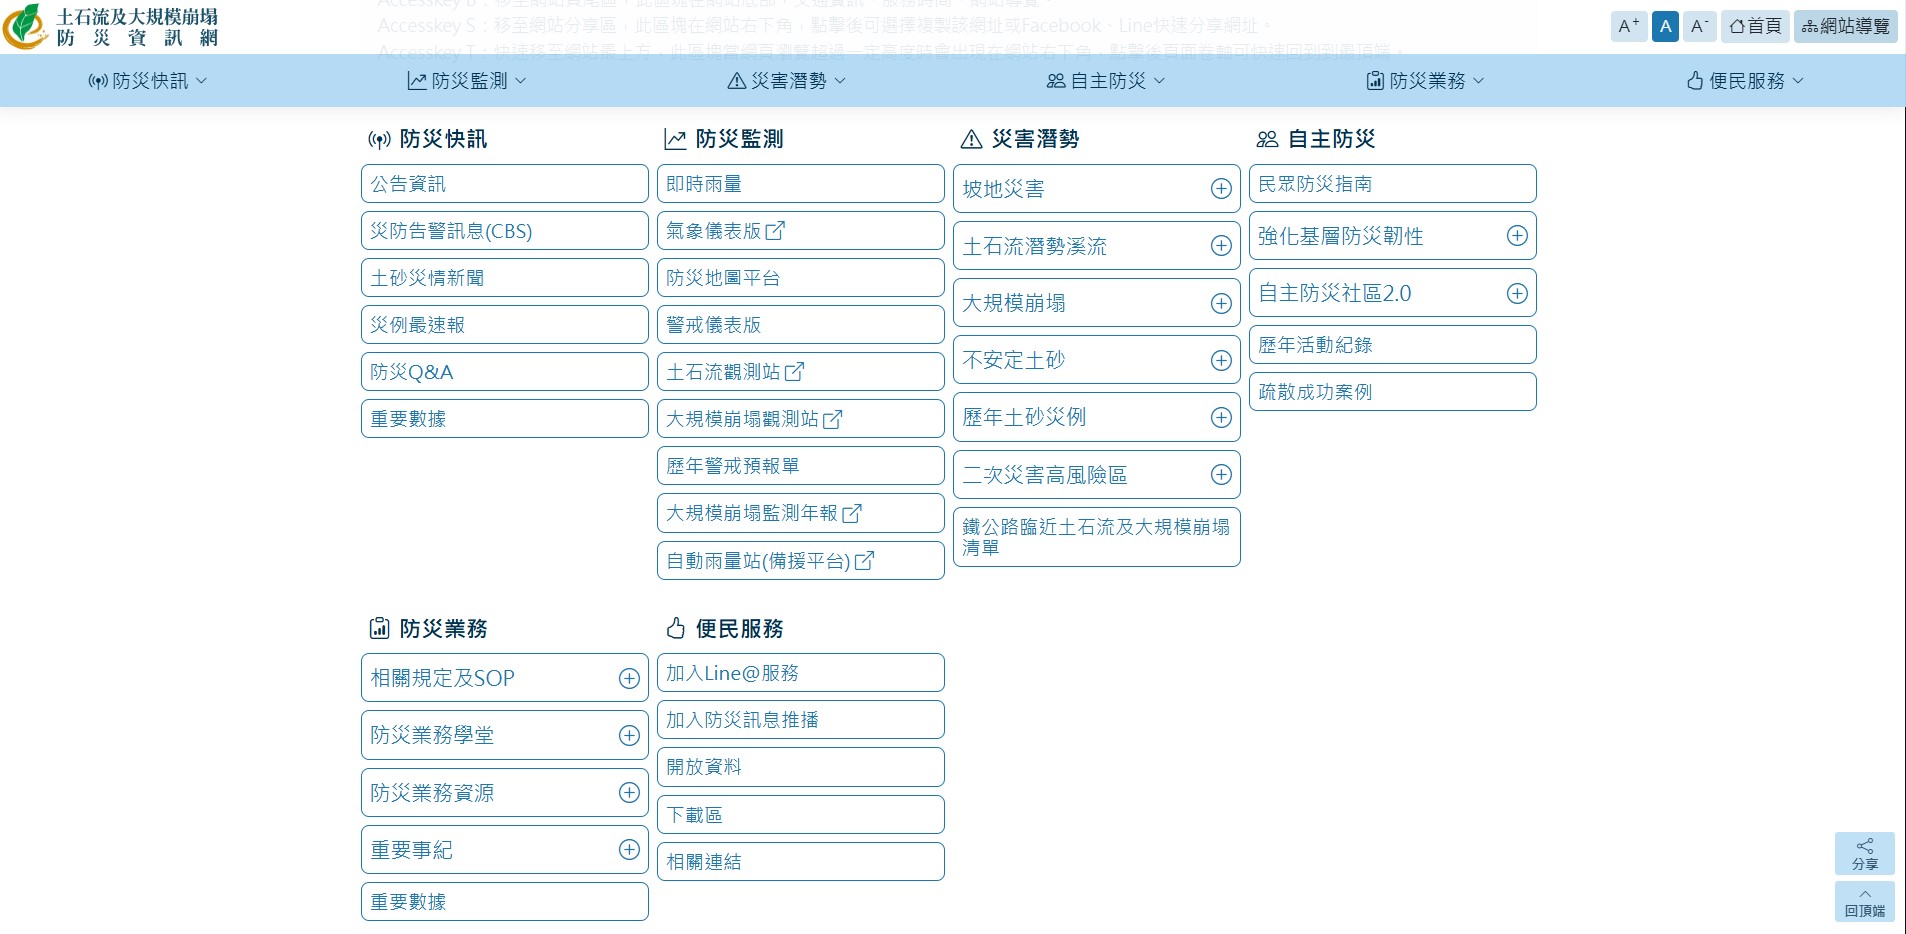The image size is (1906, 934).
Task: Increase font size with A+ button
Action: click(x=1628, y=26)
